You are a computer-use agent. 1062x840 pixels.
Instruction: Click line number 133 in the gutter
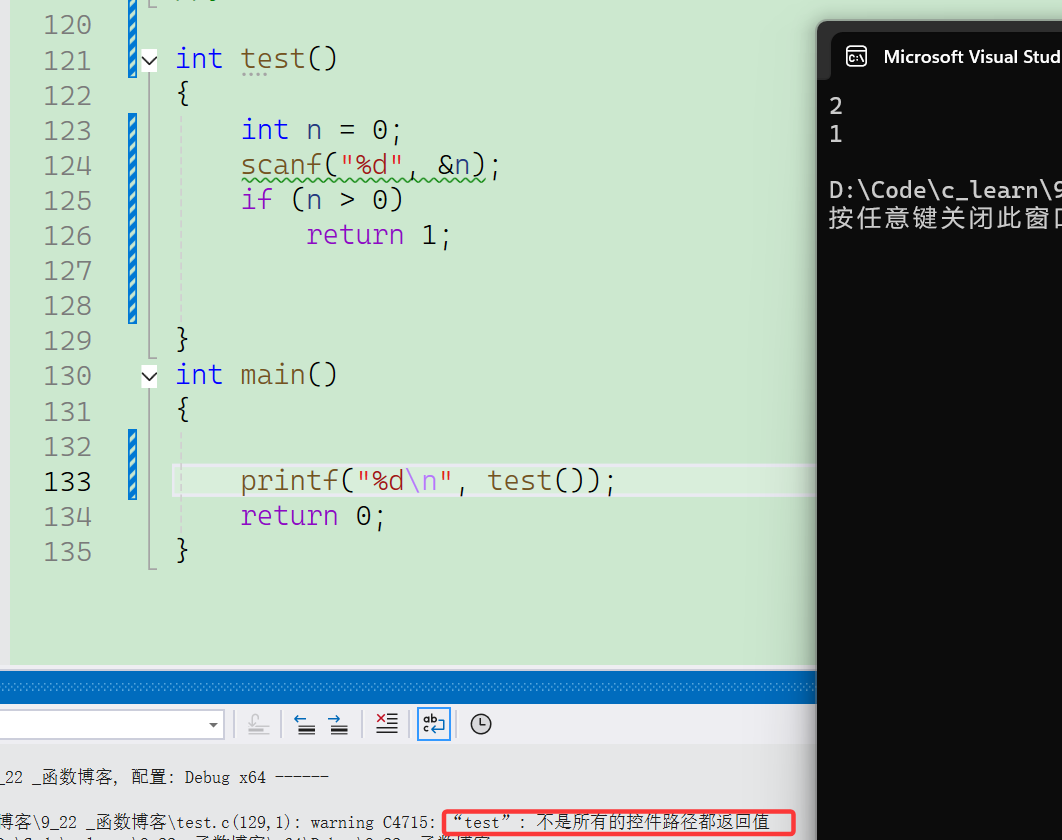coord(67,482)
